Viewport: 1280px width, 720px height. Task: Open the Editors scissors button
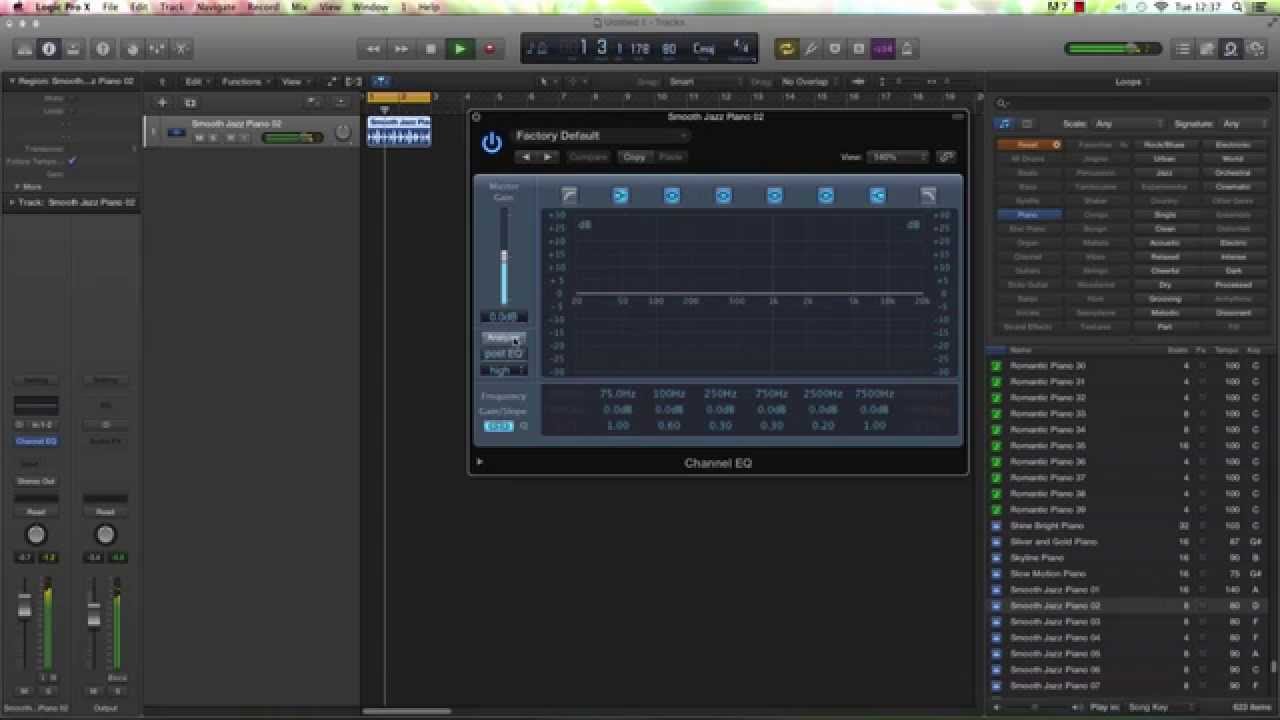181,49
